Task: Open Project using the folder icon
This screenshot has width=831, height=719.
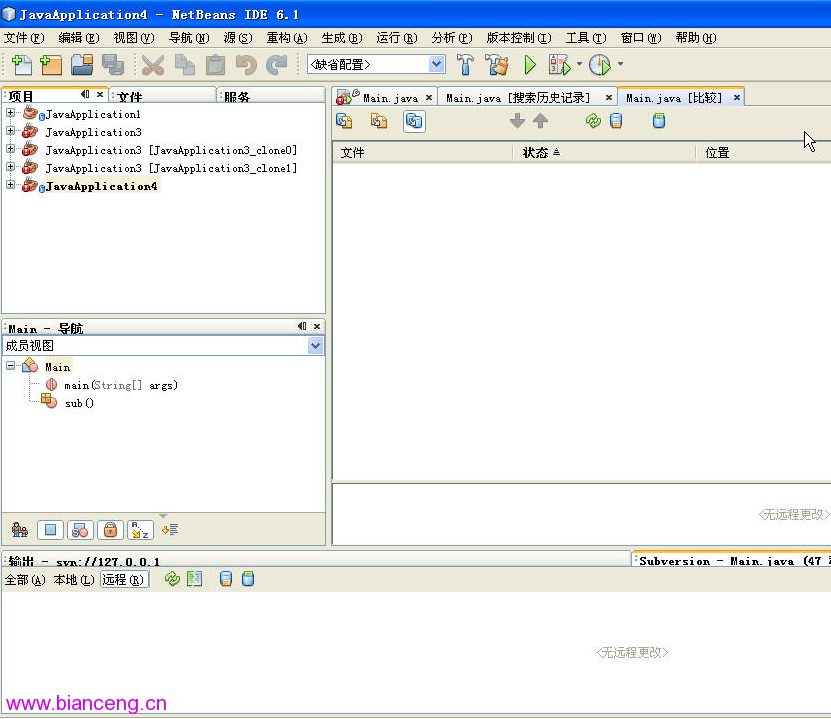Action: pyautogui.click(x=82, y=65)
